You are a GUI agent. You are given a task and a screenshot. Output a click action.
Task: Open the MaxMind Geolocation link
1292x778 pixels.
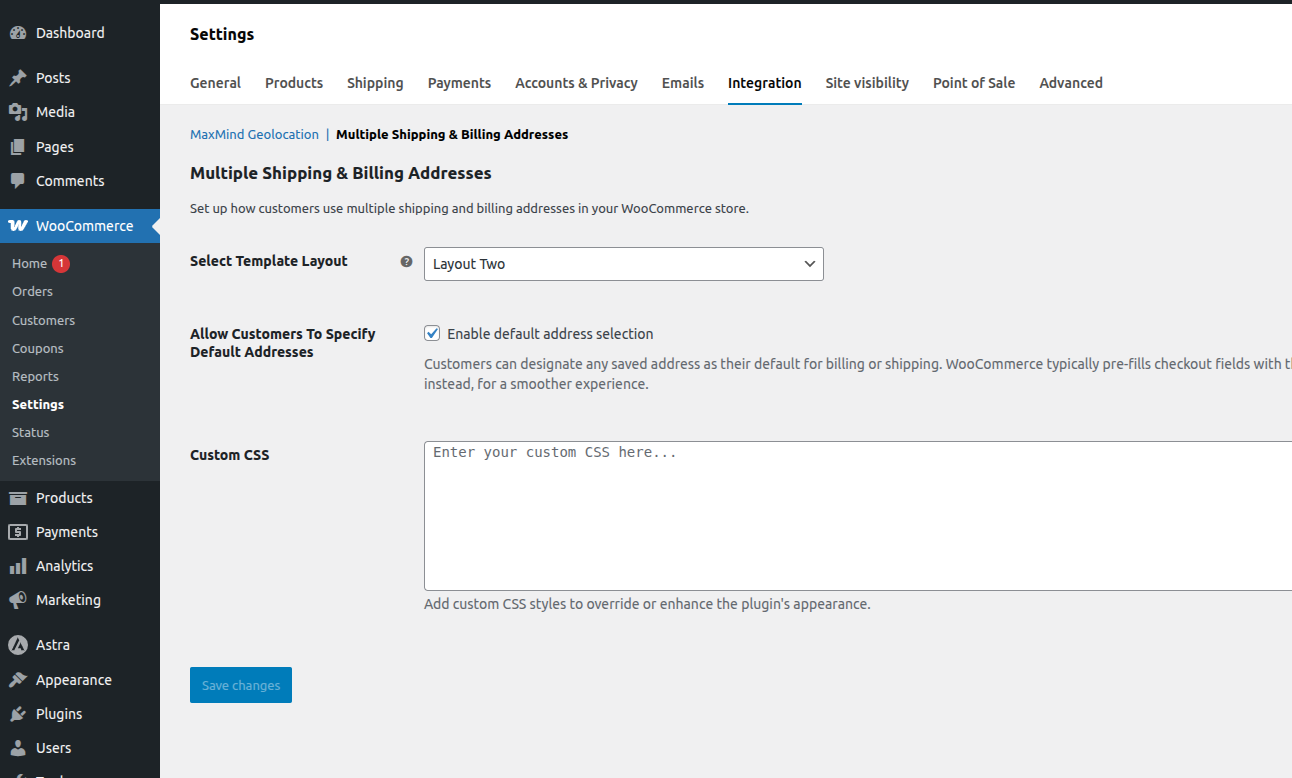254,134
